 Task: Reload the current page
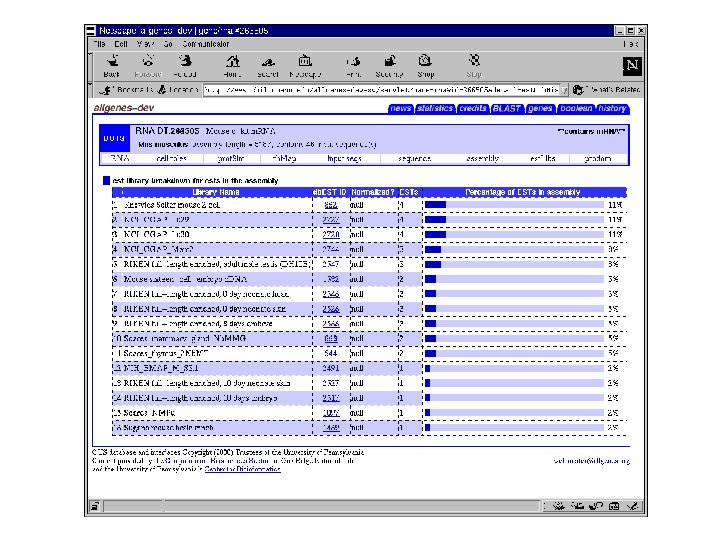[x=185, y=66]
